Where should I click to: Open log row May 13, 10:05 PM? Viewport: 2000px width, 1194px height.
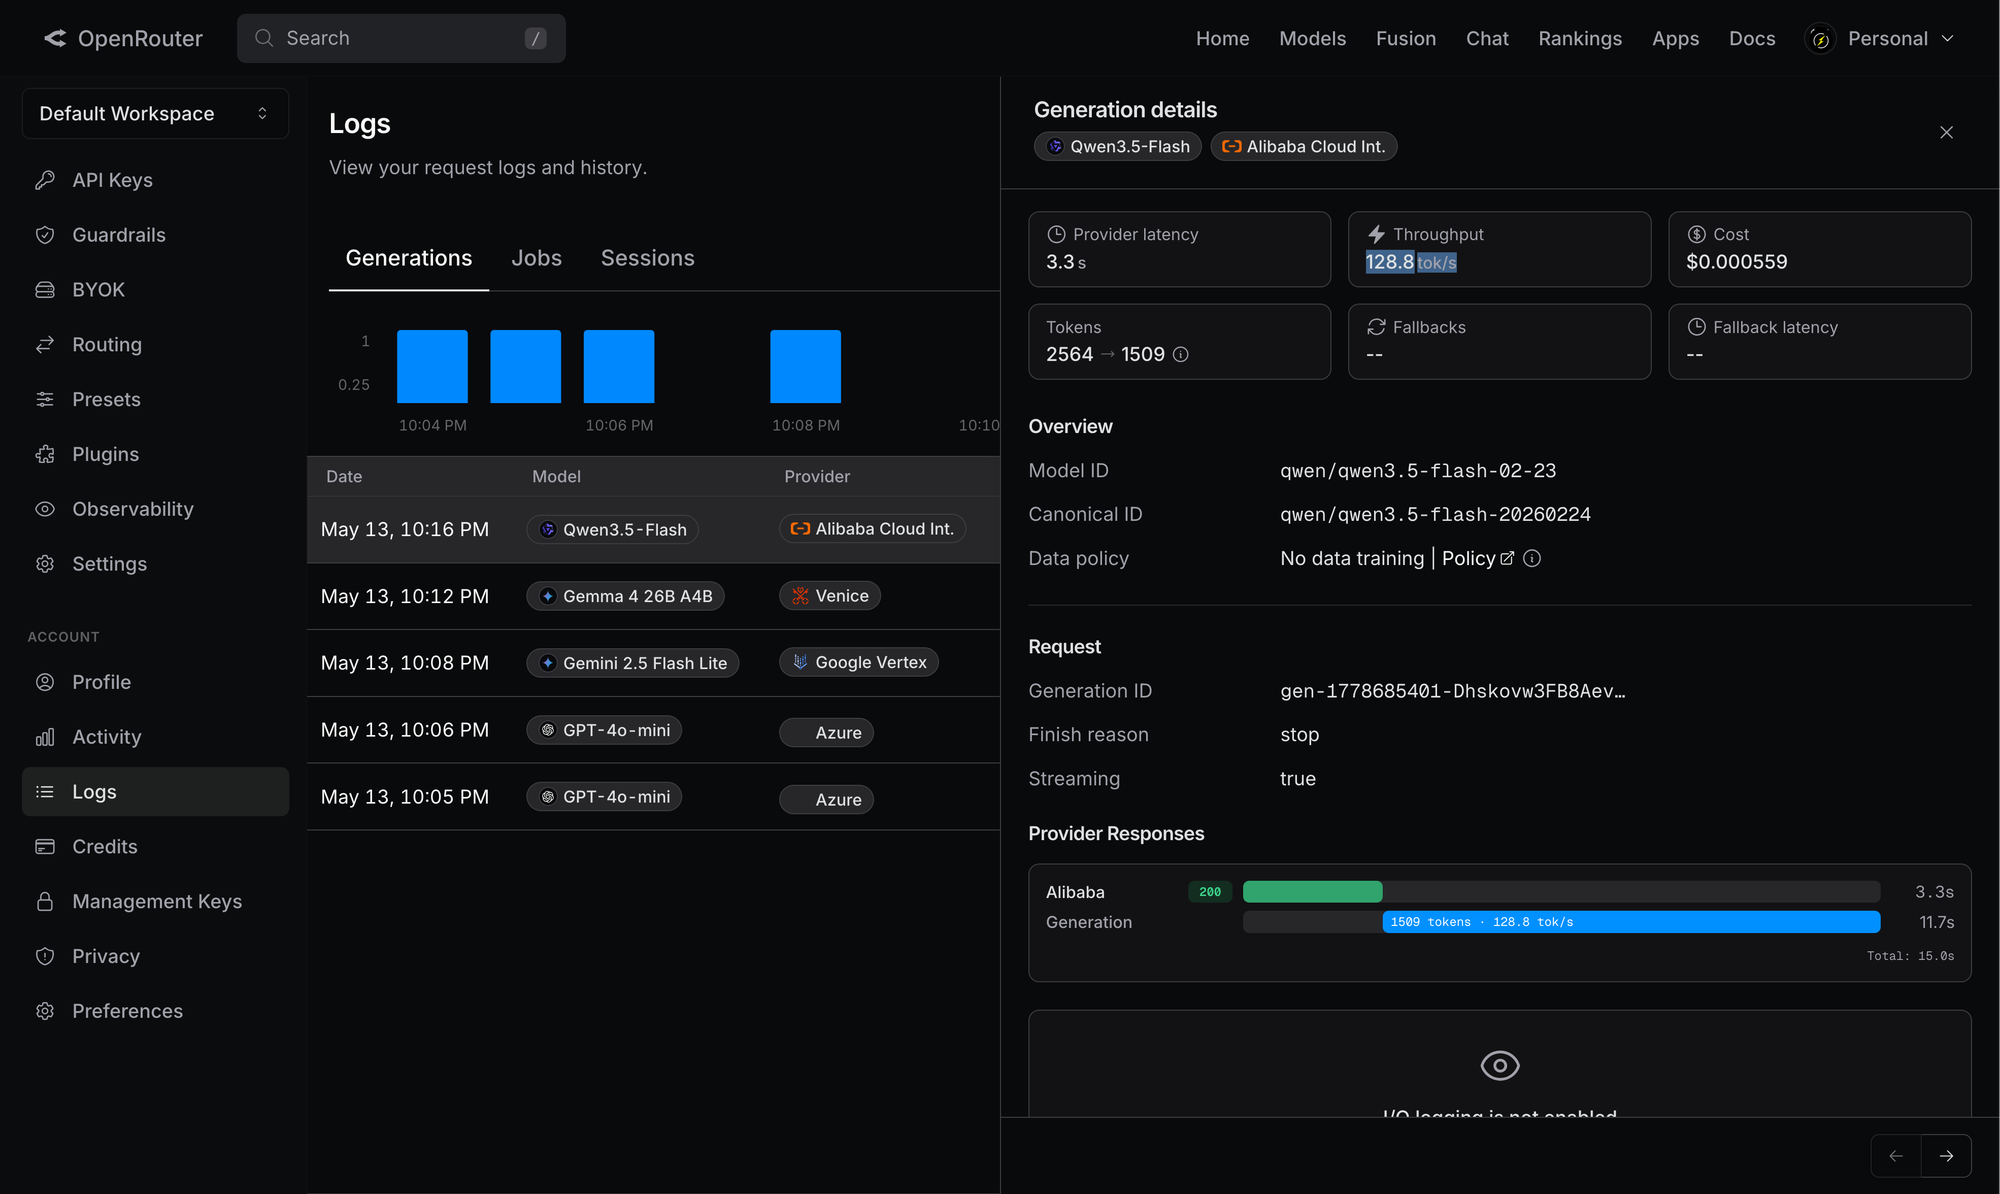pos(653,797)
